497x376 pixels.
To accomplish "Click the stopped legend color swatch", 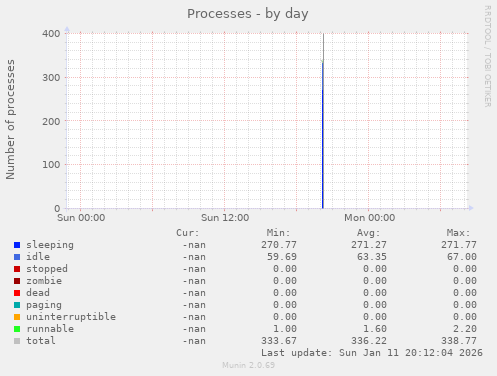I will point(17,269).
